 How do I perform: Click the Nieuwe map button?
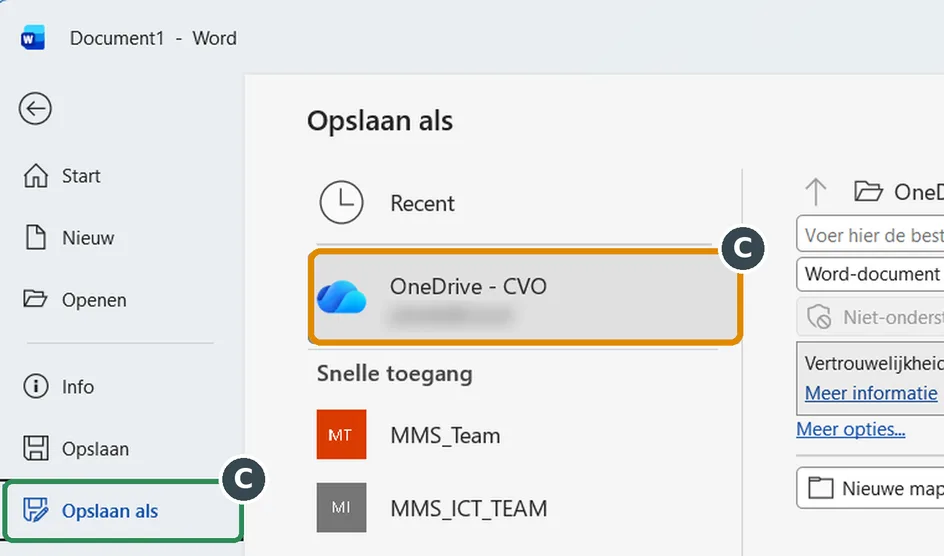click(870, 488)
